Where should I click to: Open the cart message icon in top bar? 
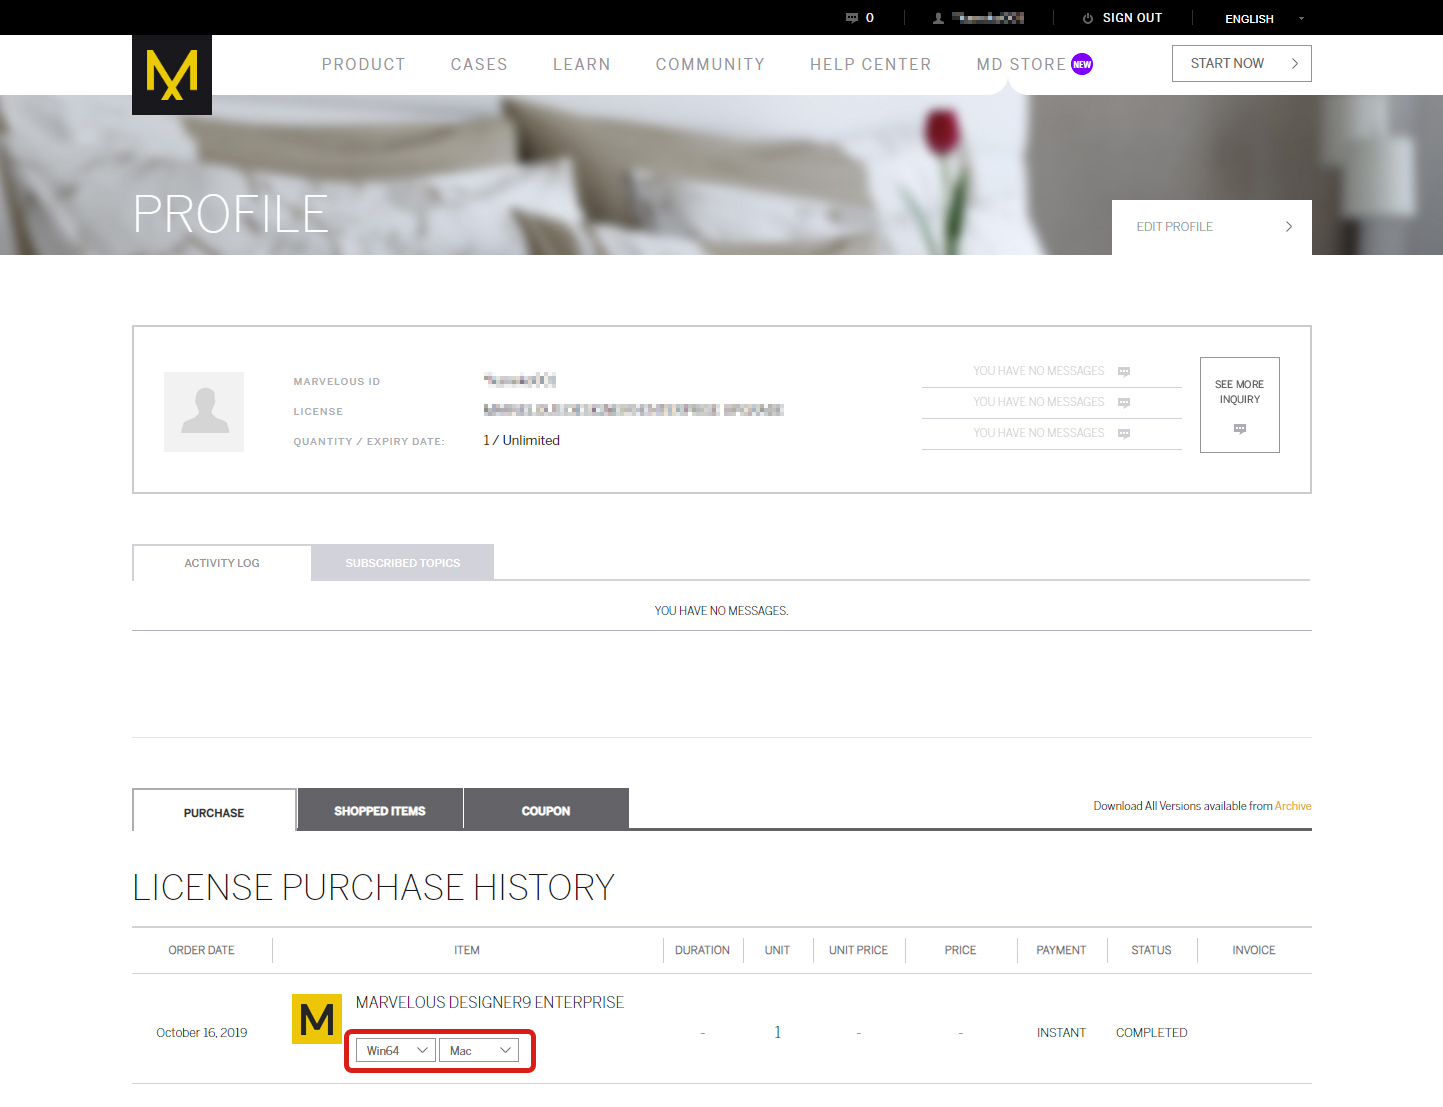coord(852,18)
